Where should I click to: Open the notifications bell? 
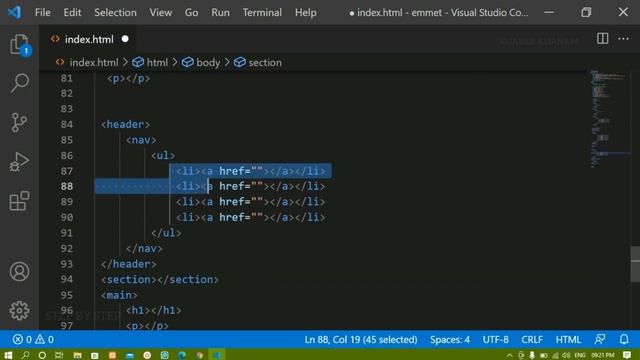click(624, 340)
